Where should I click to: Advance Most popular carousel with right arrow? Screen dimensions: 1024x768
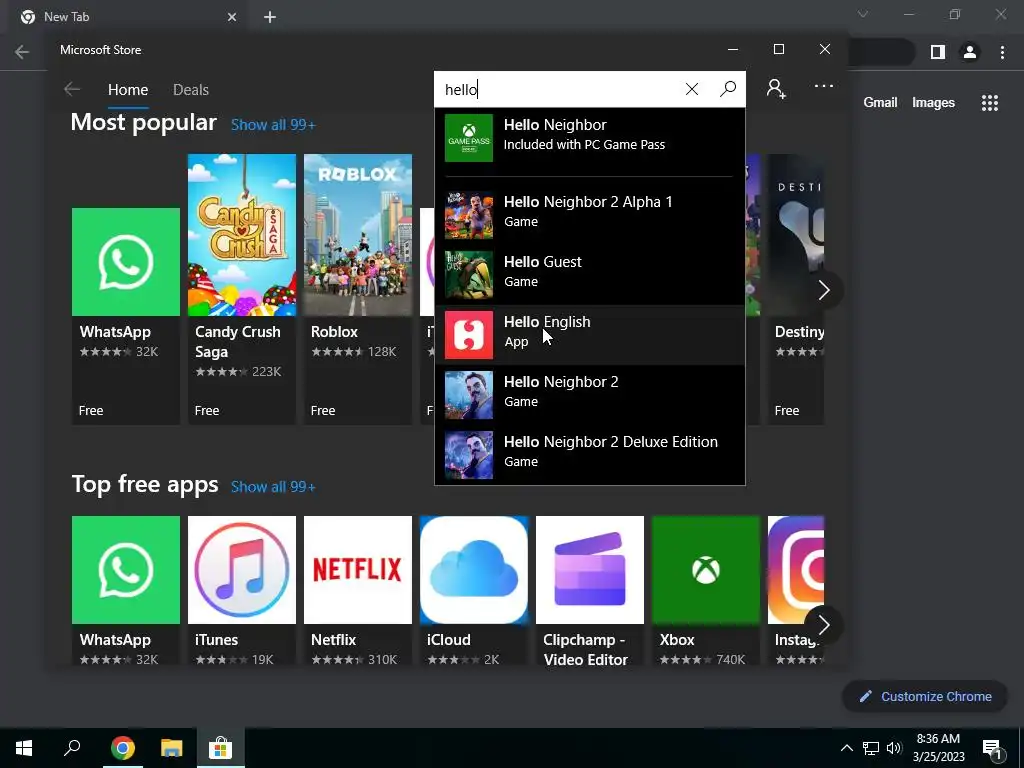click(x=824, y=290)
